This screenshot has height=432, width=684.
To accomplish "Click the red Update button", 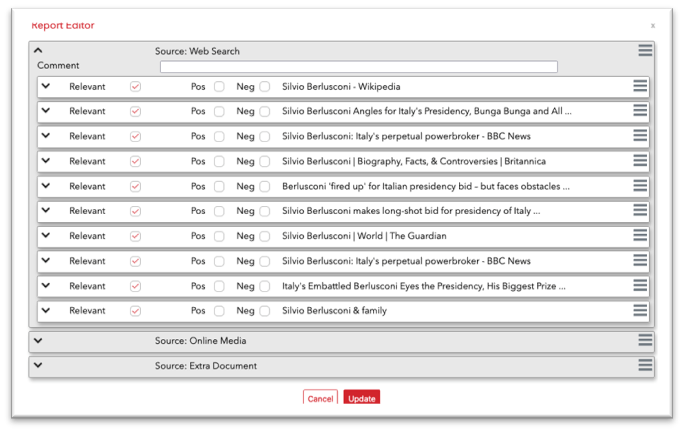I will click(x=361, y=398).
